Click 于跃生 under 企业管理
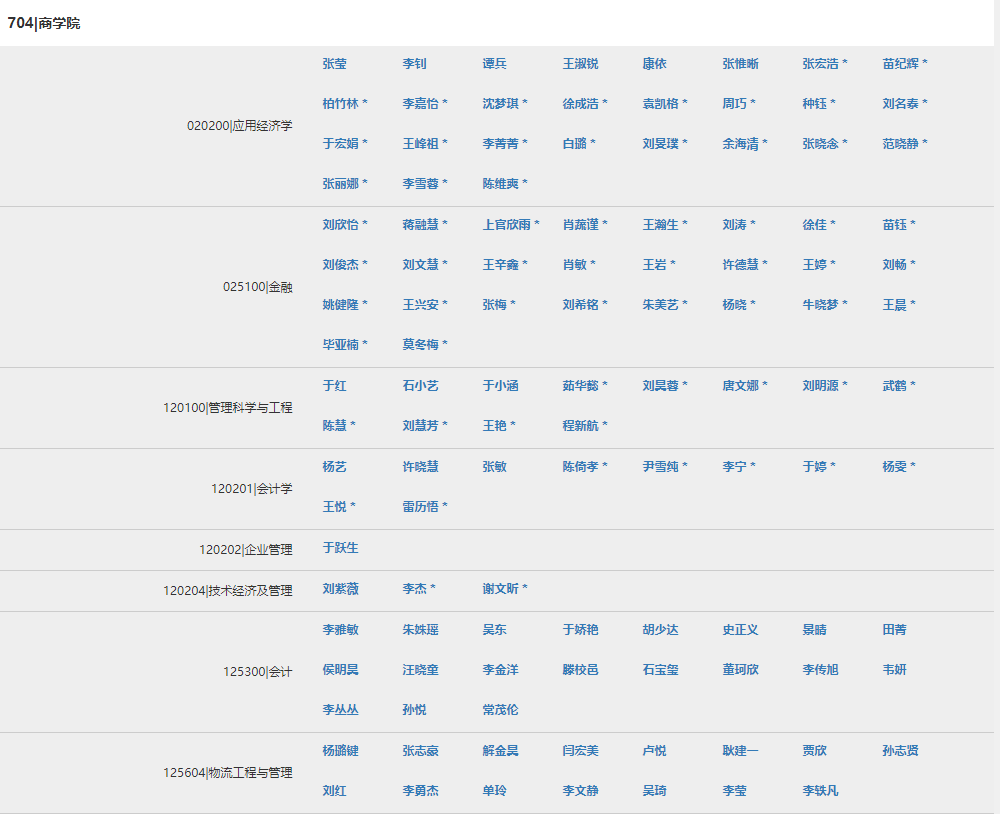Screen dimensions: 1000x814 point(340,548)
